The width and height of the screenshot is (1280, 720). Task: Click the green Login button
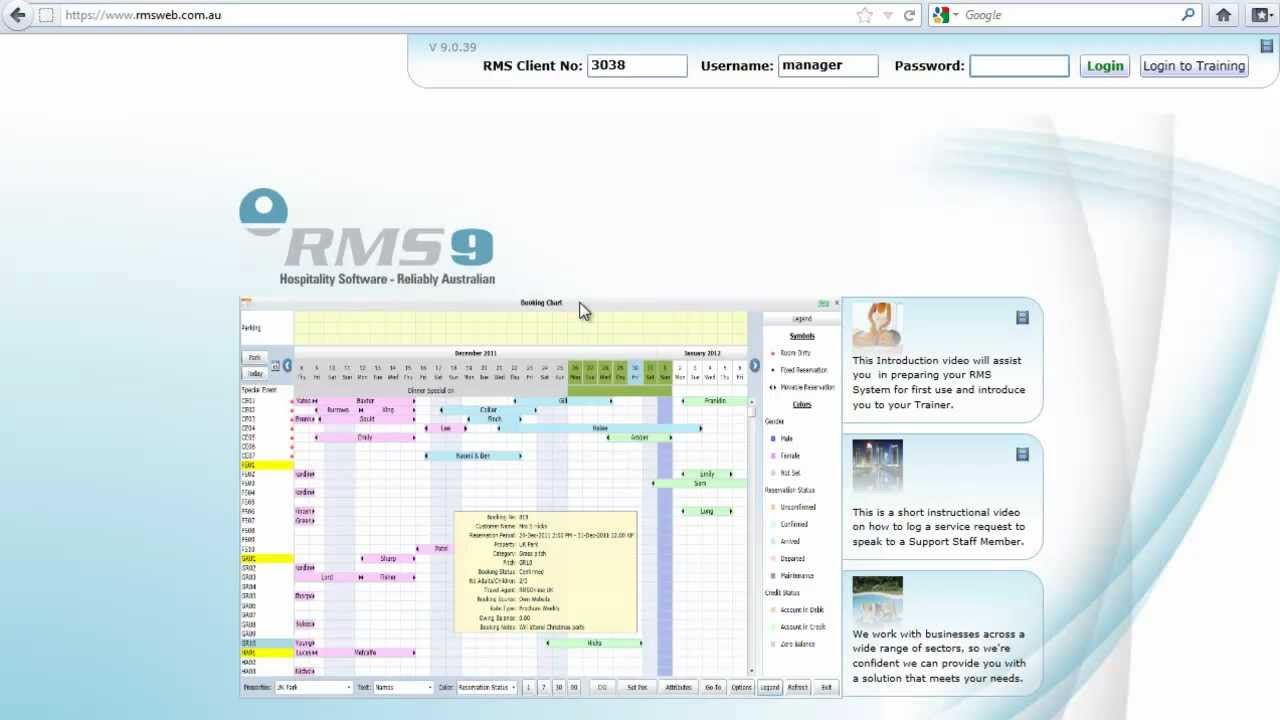(x=1105, y=66)
